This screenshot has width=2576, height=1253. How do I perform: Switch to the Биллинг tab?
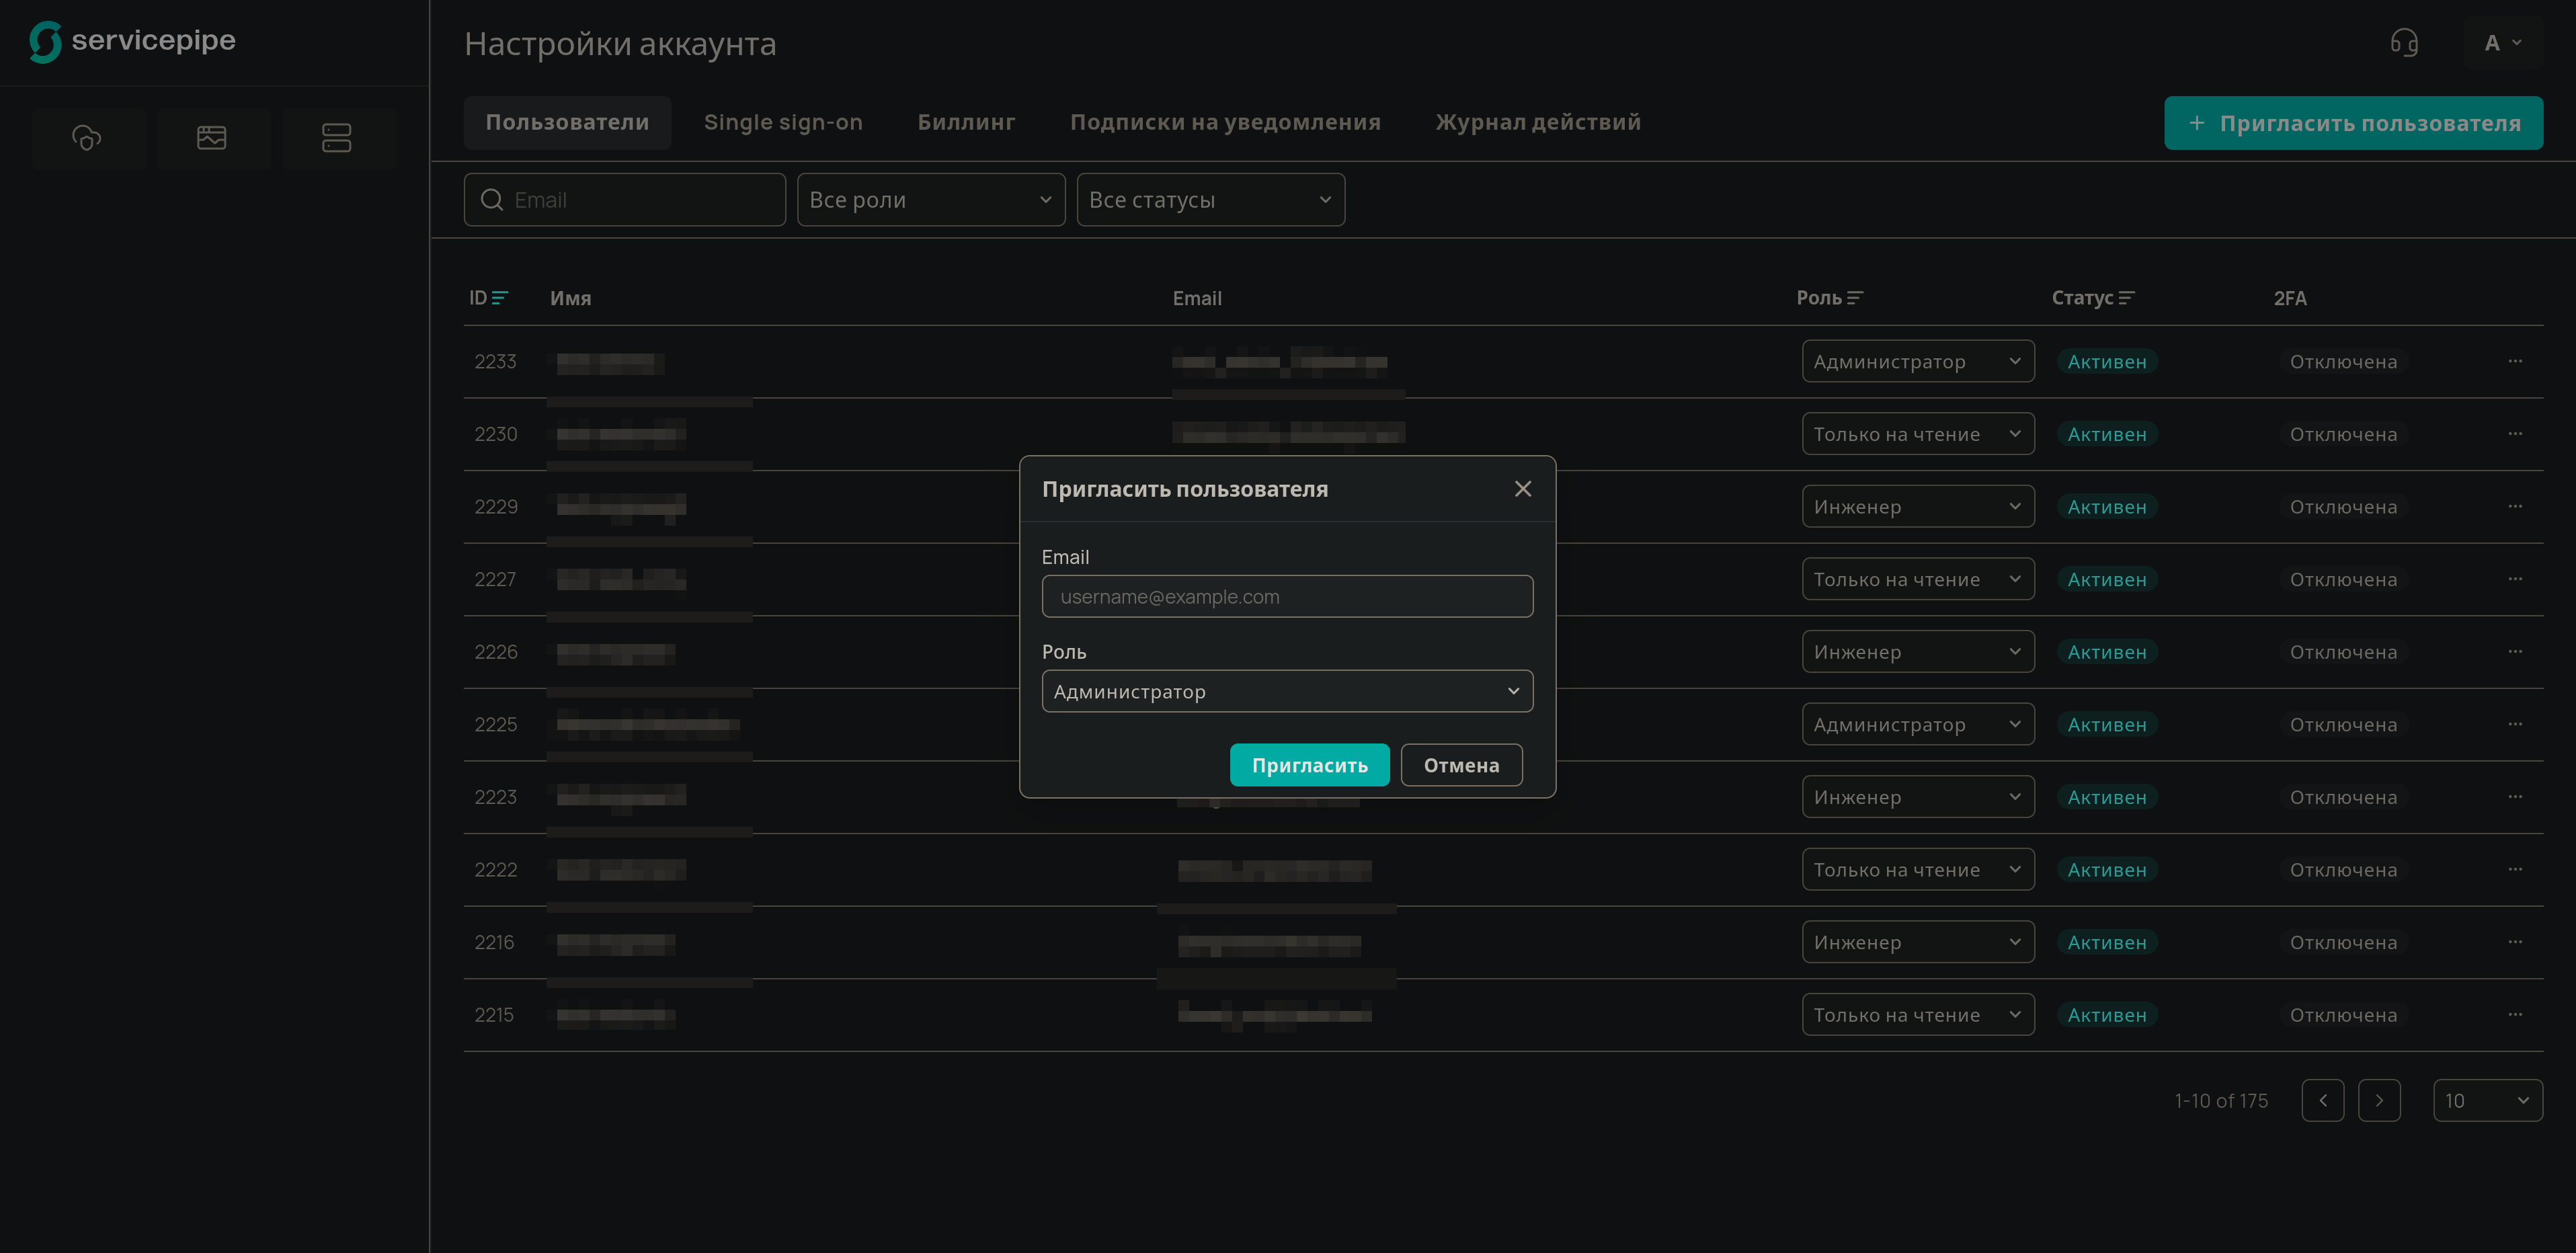966,122
